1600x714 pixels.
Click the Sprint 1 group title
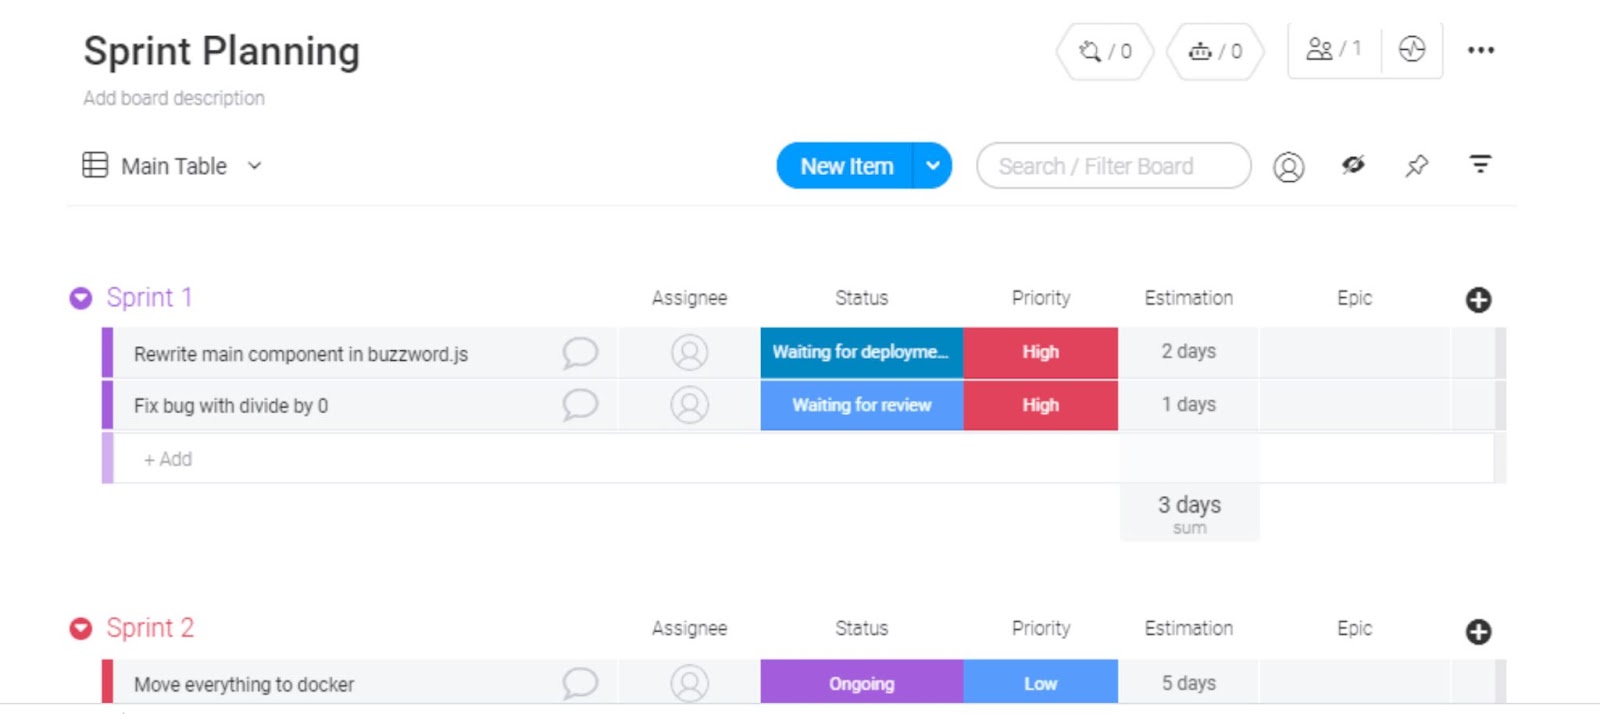149,297
